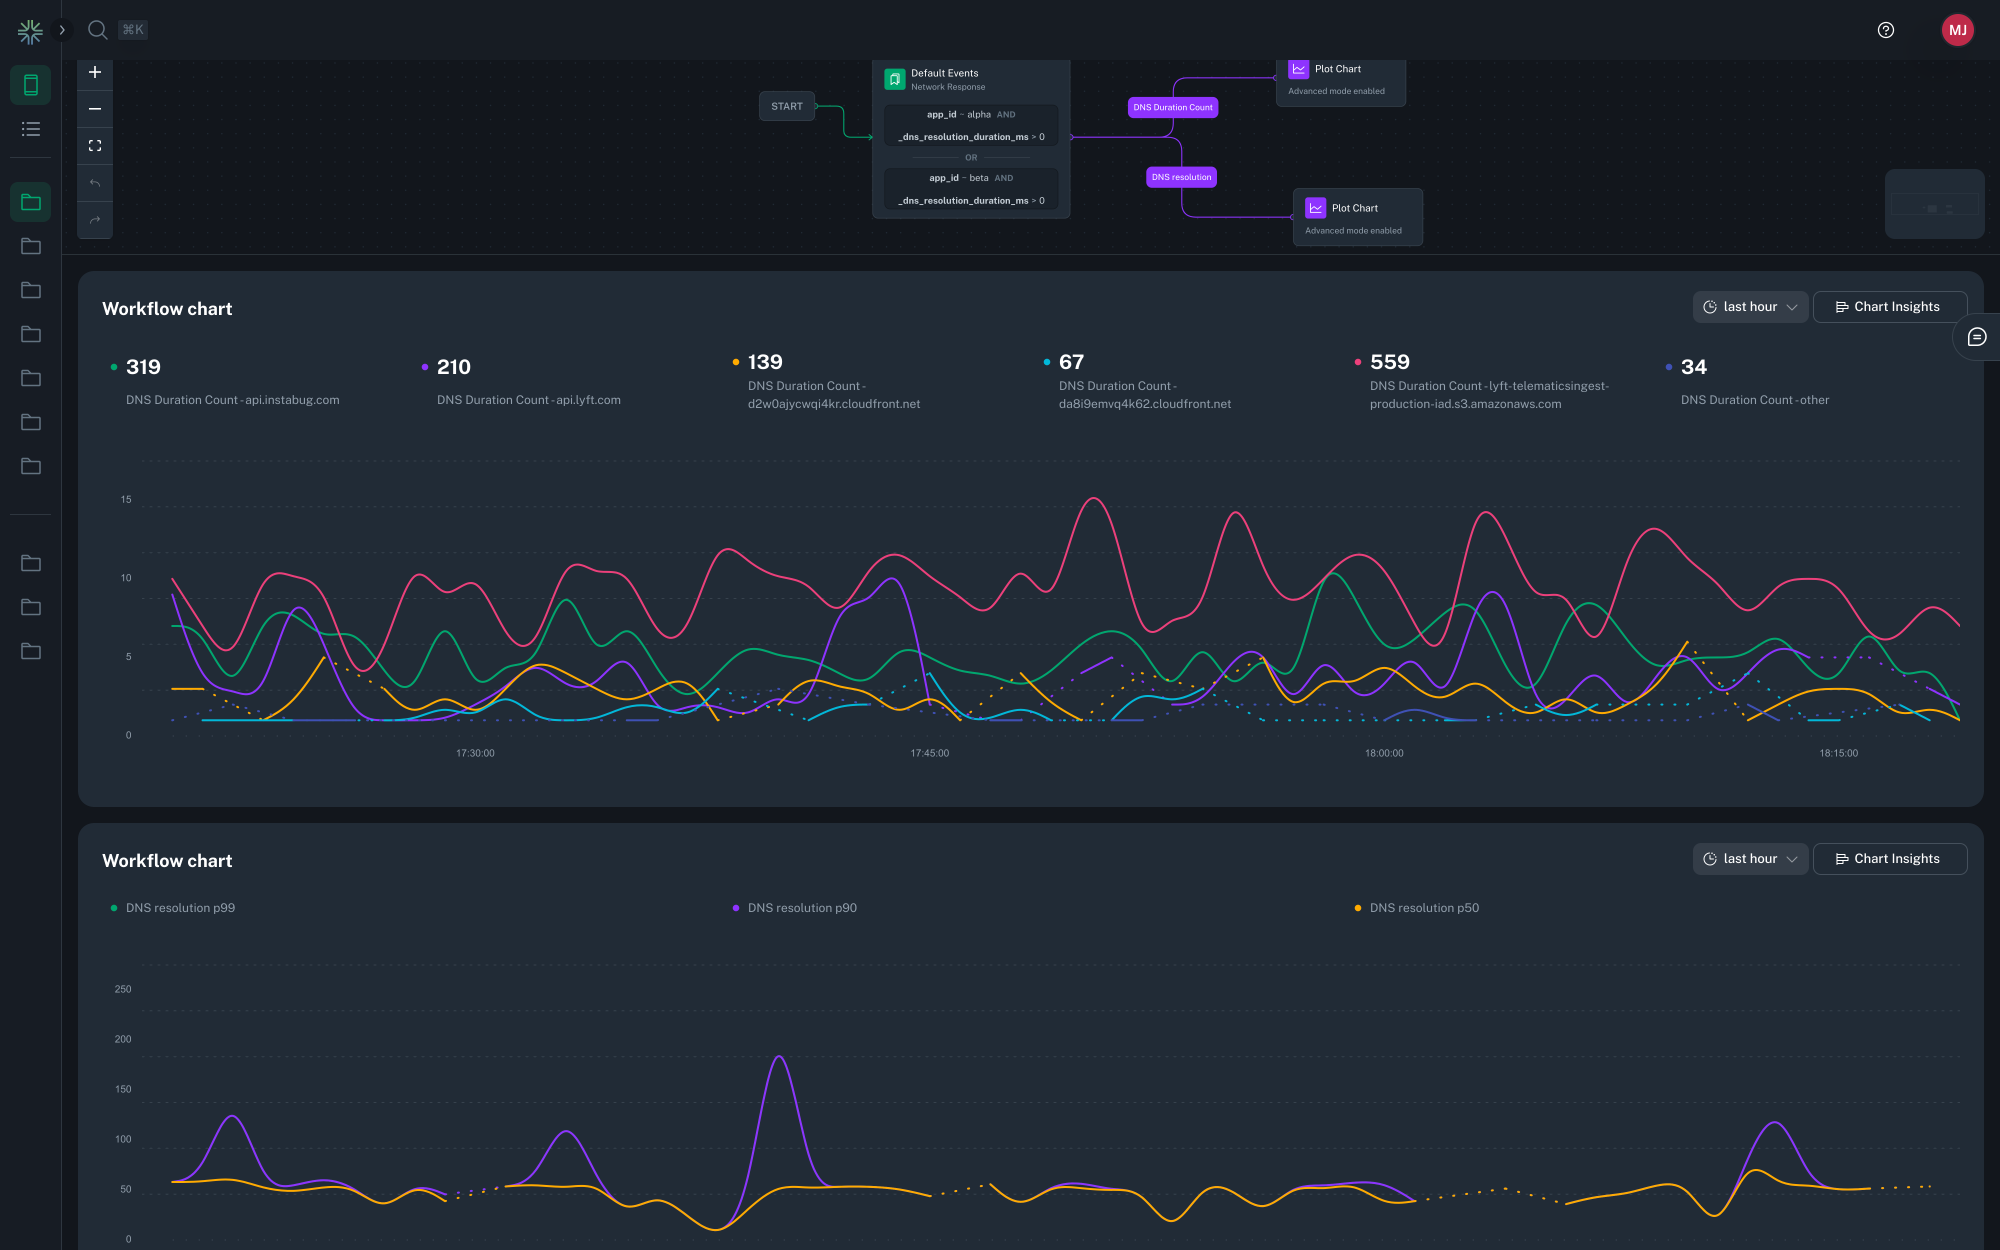Select the mobile device icon in the sidebar
The height and width of the screenshot is (1250, 2000).
(x=30, y=85)
